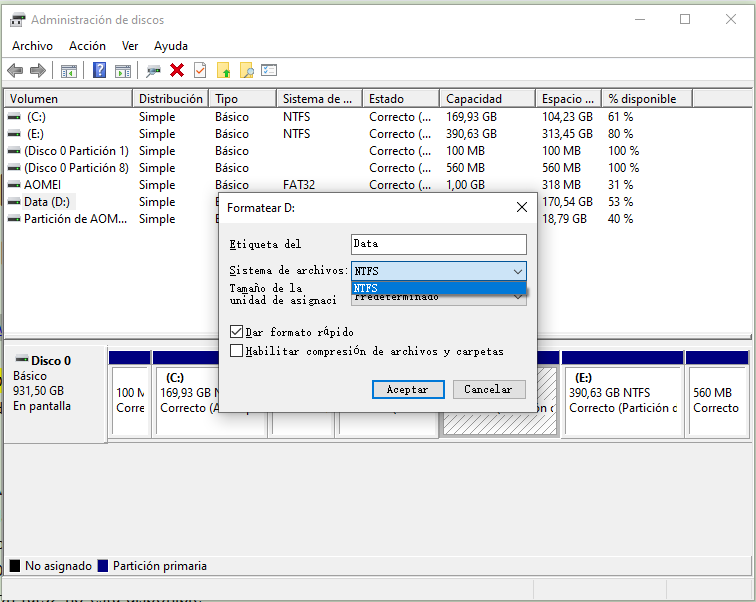Click the drive connection icon in toolbar
The height and width of the screenshot is (602, 756).
(x=153, y=70)
